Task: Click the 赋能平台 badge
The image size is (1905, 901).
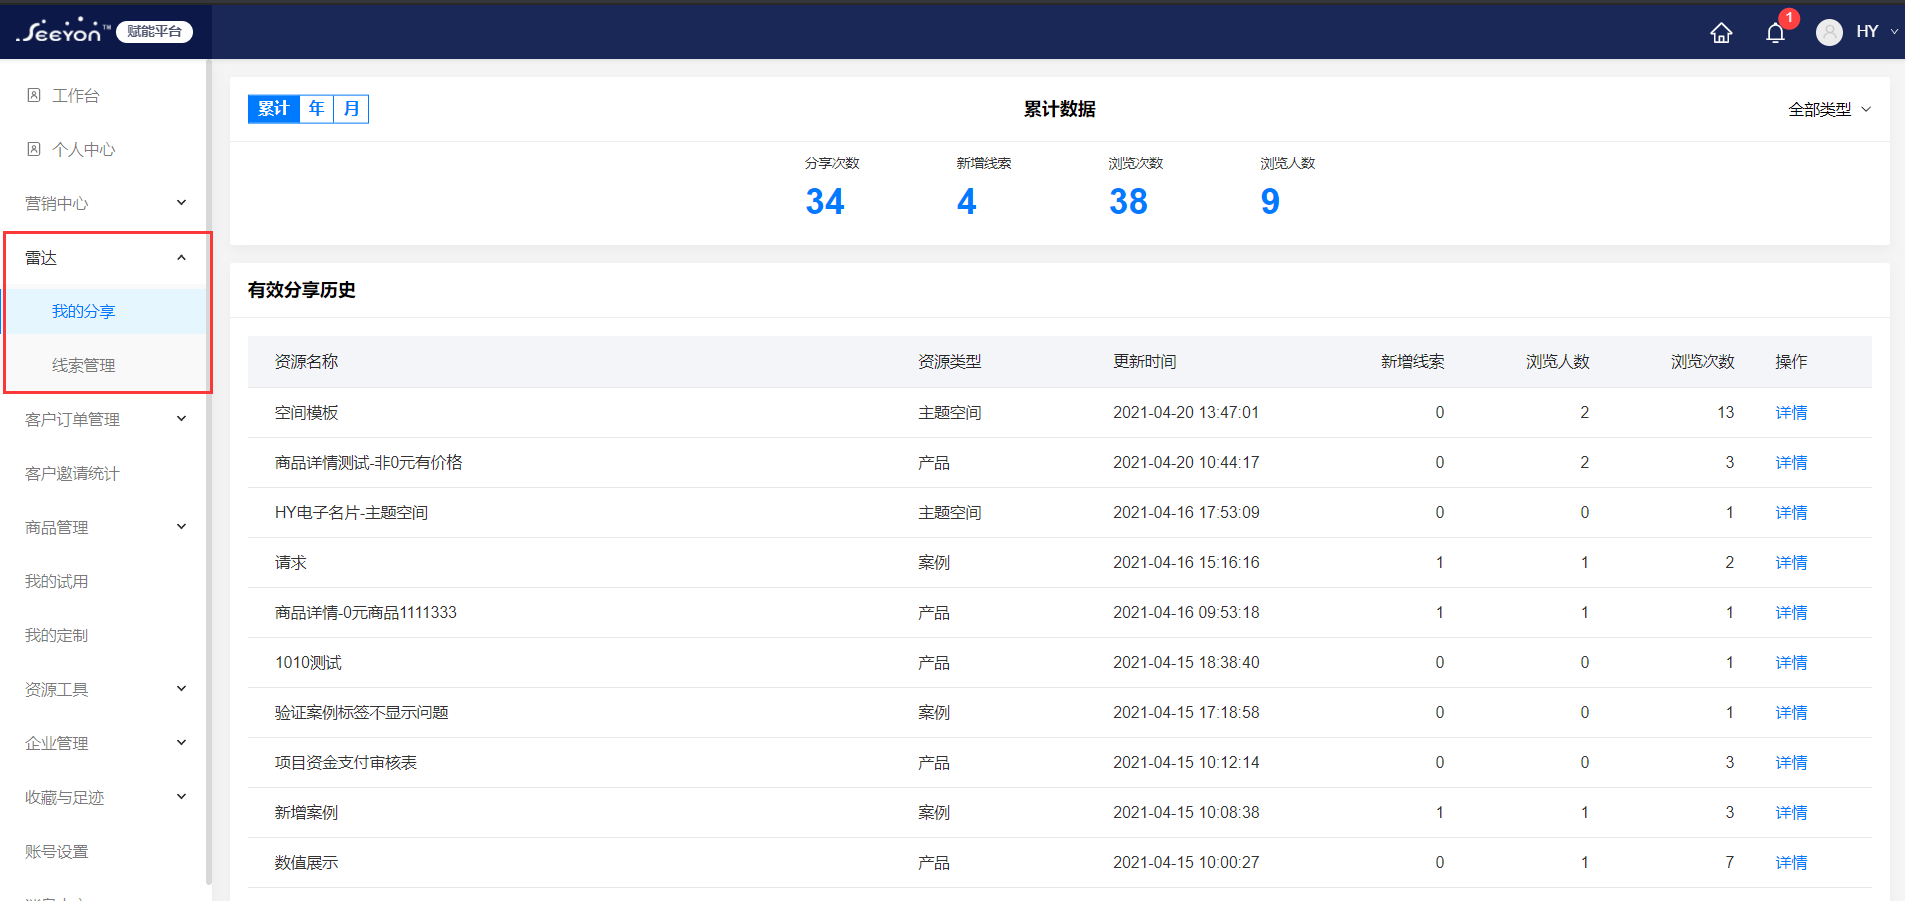Action: (x=155, y=31)
